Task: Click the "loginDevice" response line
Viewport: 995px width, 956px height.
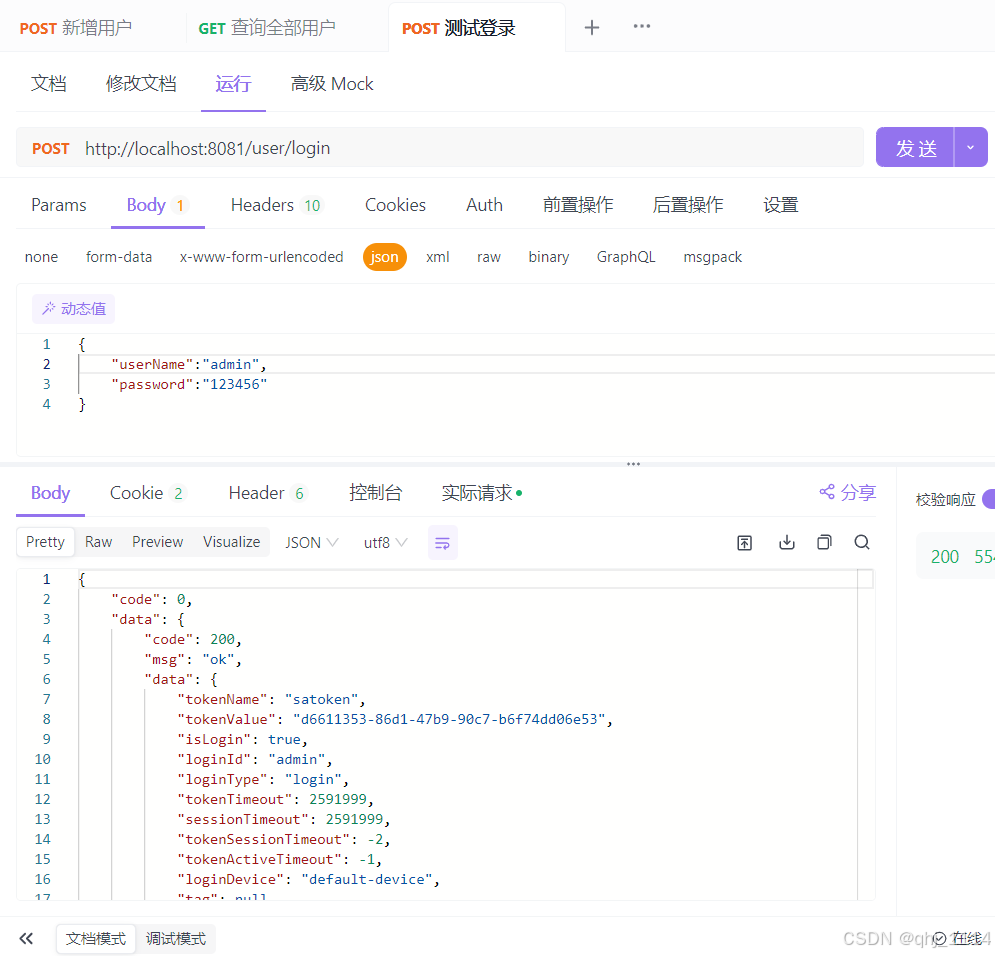Action: [308, 880]
